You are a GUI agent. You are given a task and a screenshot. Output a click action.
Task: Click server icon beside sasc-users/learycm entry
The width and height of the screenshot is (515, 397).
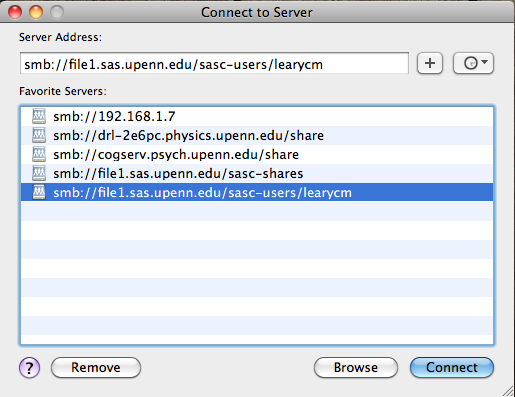click(x=39, y=192)
